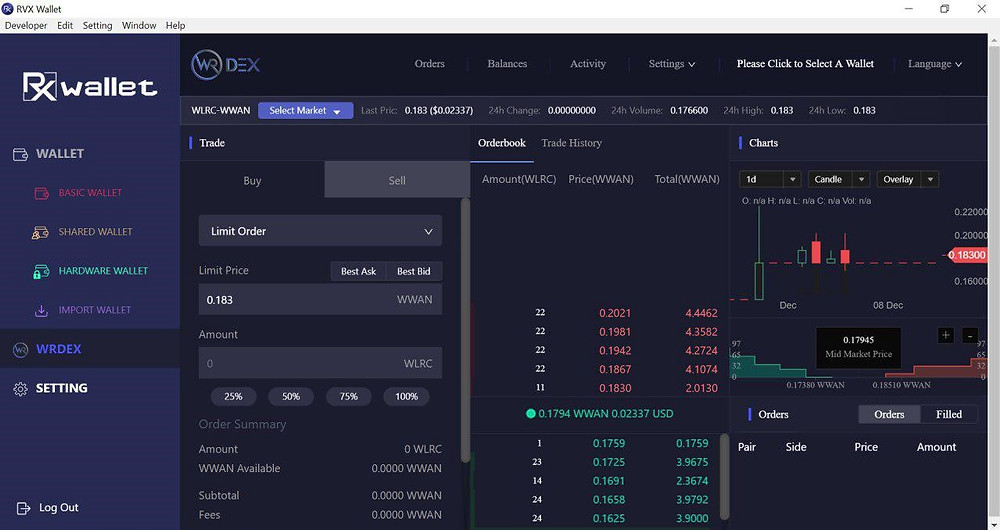Click the Setting gear icon
Viewport: 1000px width, 530px height.
click(x=20, y=388)
